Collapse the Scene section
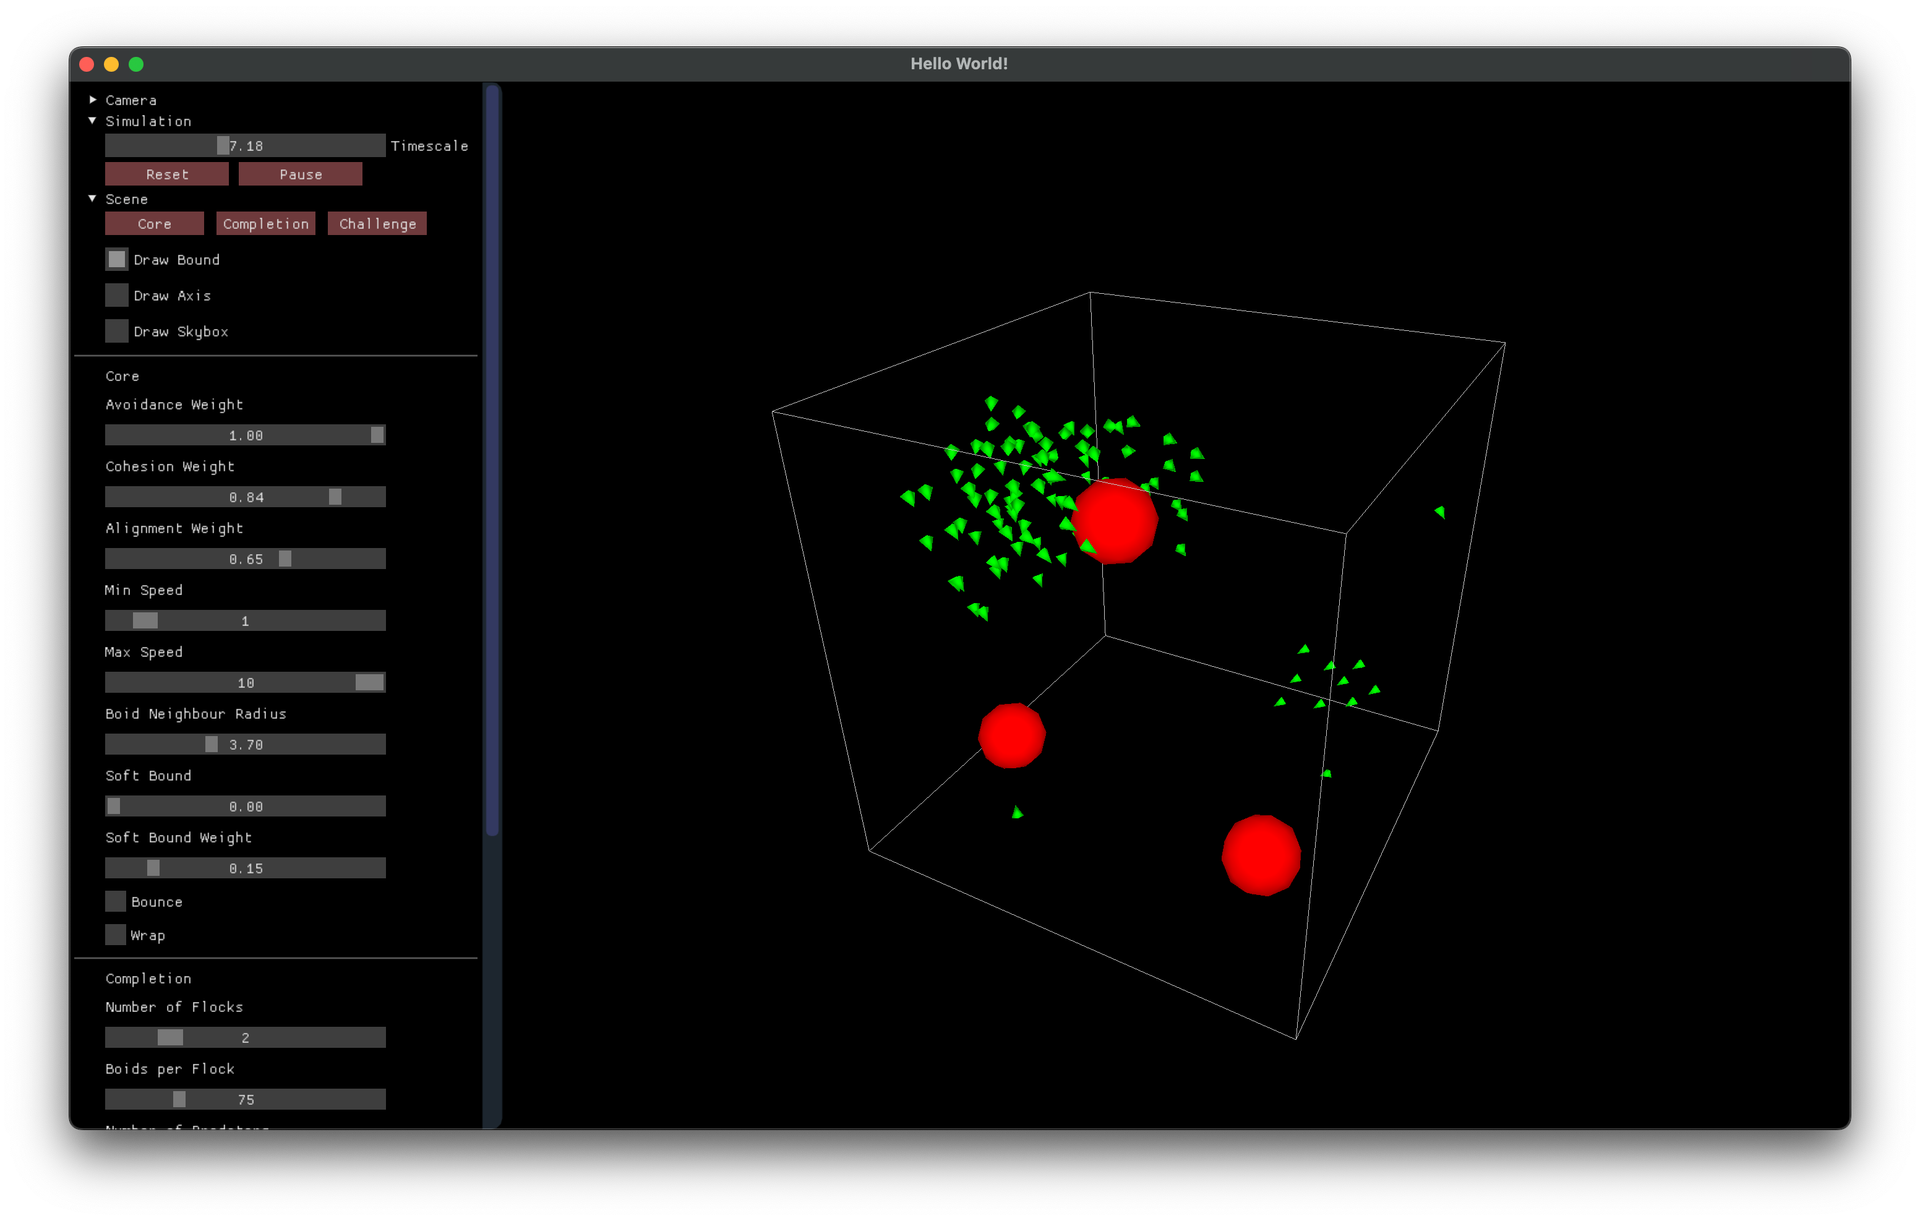The height and width of the screenshot is (1221, 1920). [x=92, y=199]
